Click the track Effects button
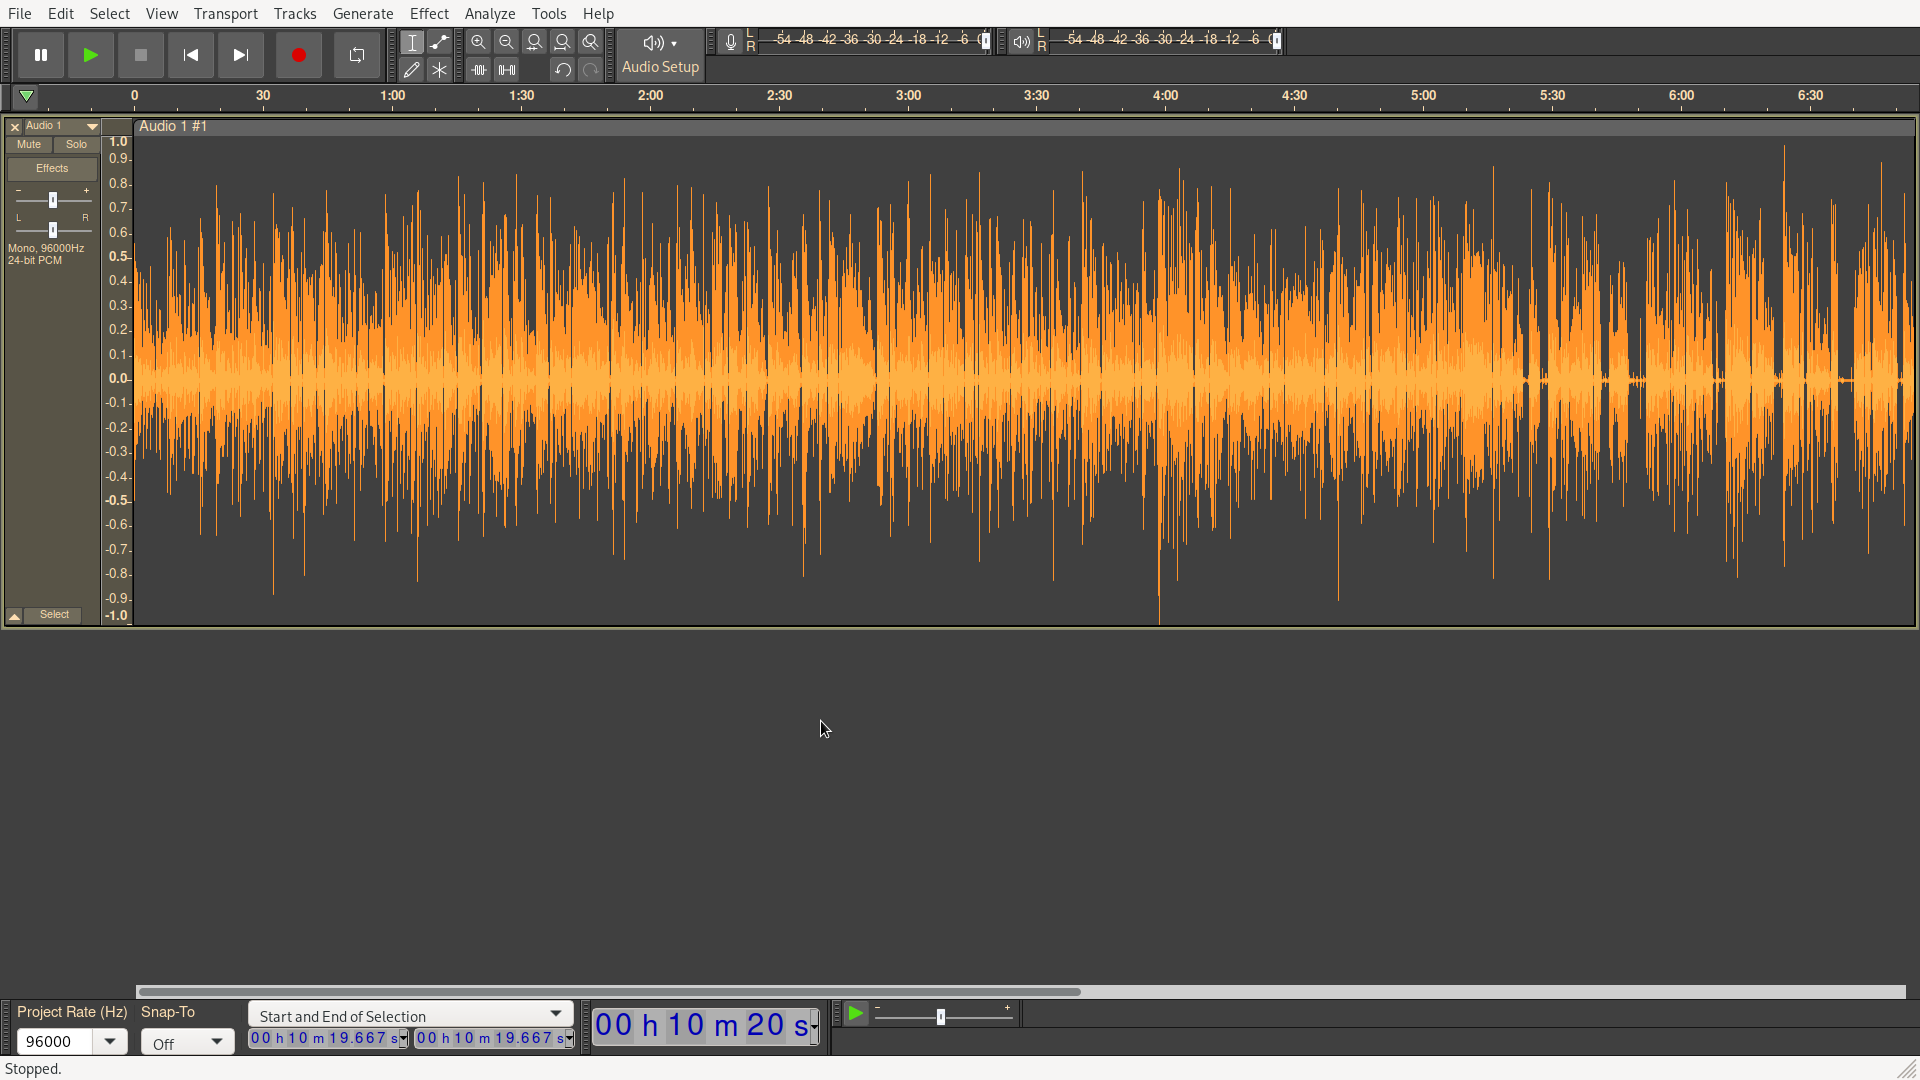 (x=52, y=169)
